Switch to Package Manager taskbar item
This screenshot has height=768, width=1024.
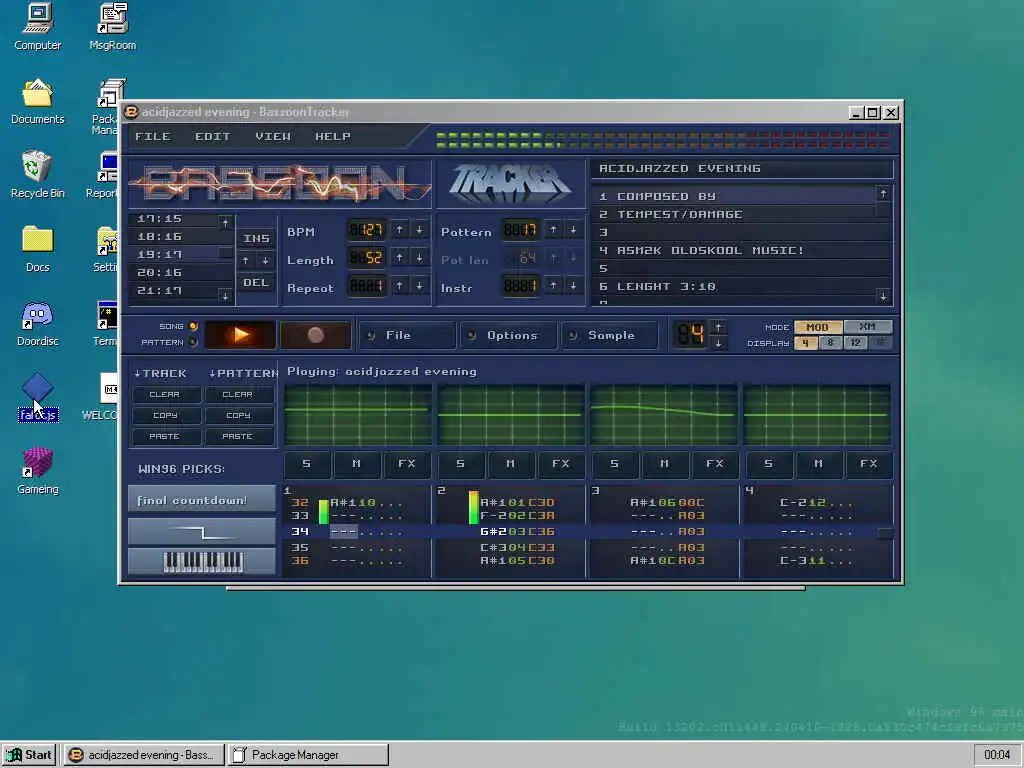[x=307, y=755]
